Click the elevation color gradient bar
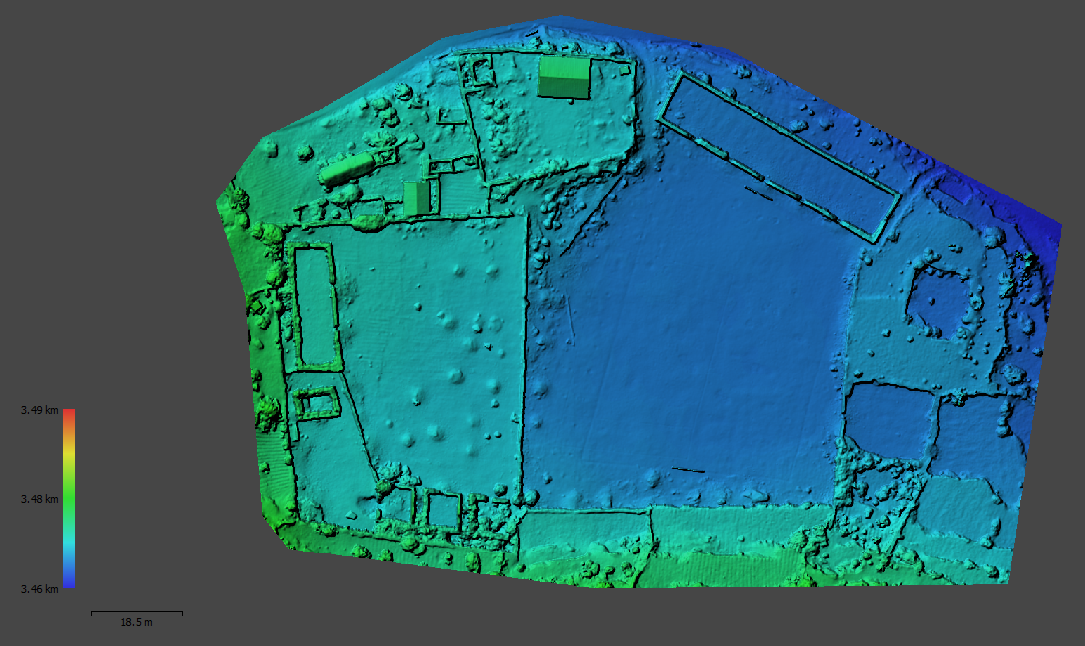This screenshot has width=1085, height=646. coord(69,499)
